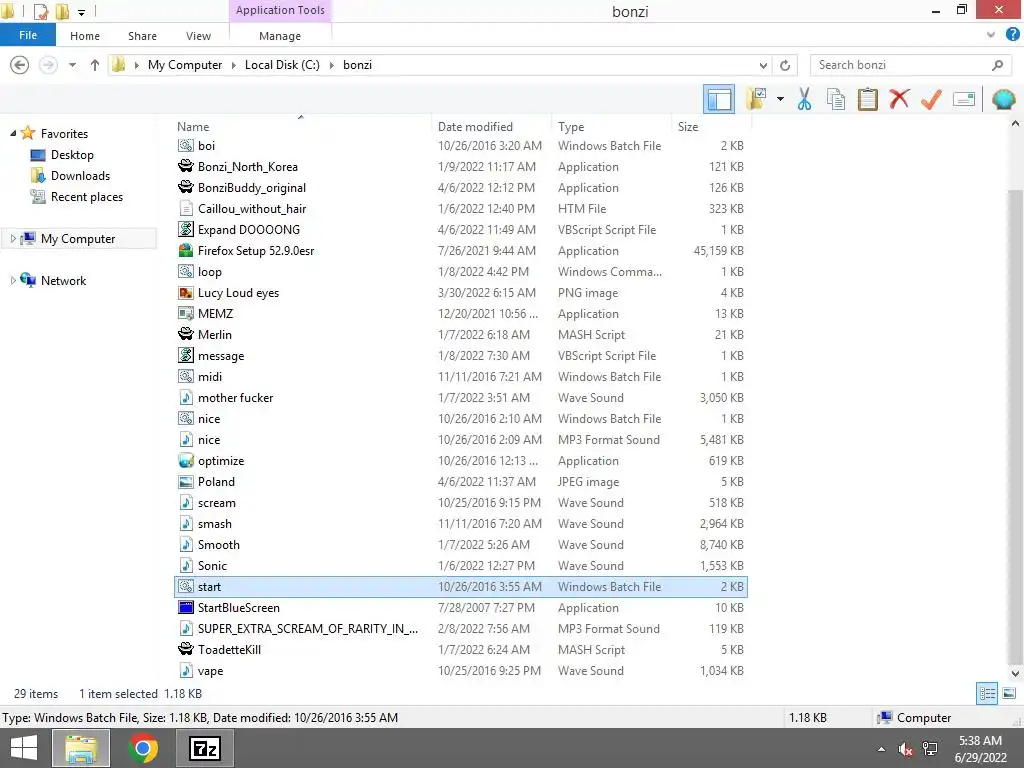Open 7-Zip from the taskbar
1024x768 pixels.
(x=205, y=748)
